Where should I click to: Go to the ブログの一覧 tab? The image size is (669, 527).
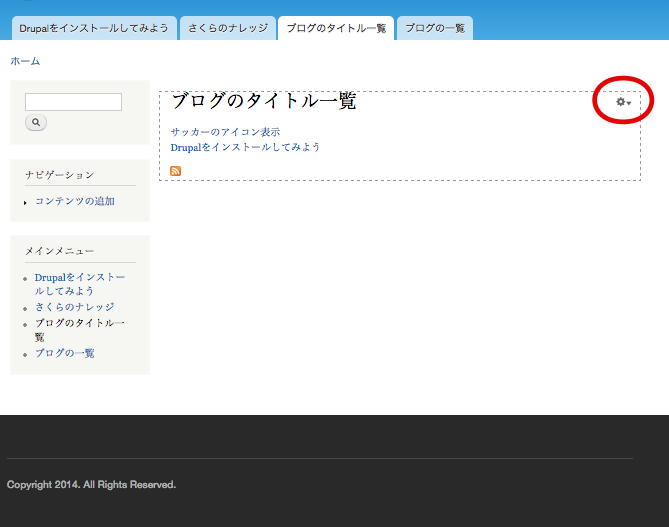pyautogui.click(x=434, y=28)
